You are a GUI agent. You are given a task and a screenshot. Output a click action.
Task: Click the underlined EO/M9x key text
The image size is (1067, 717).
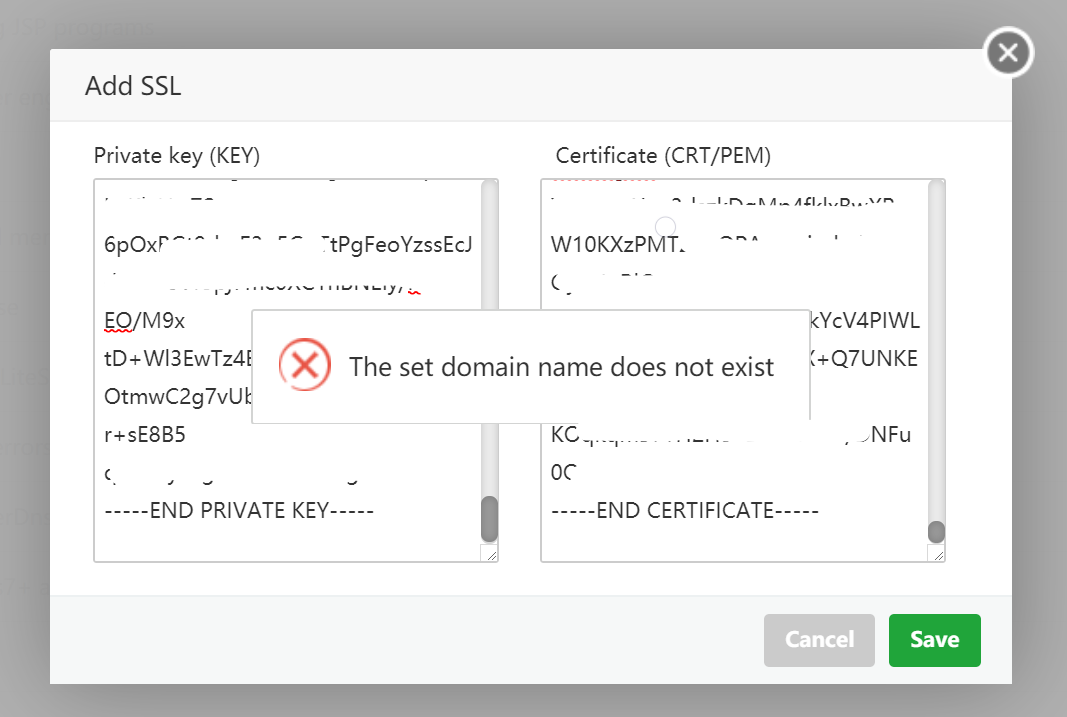pos(145,321)
